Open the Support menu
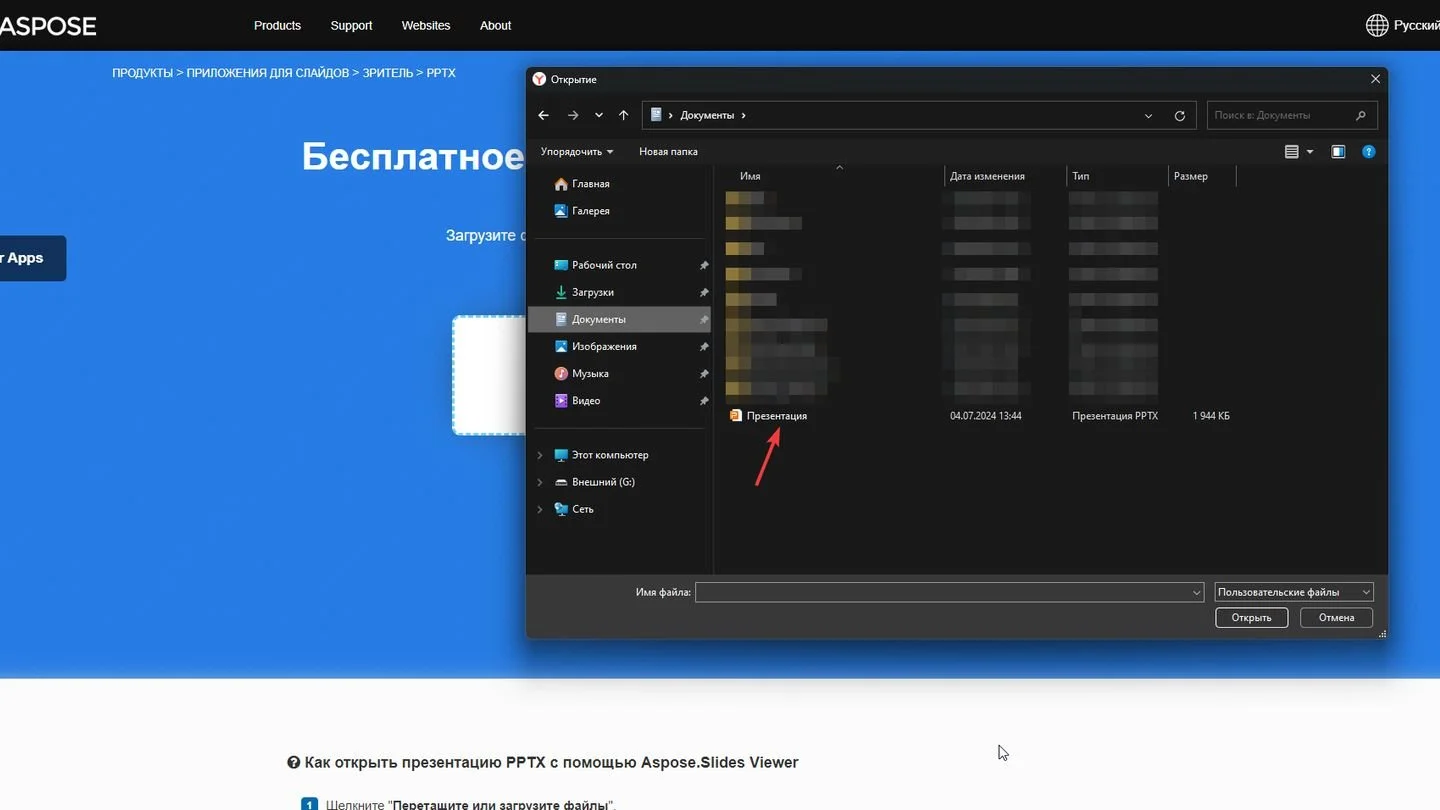Image resolution: width=1440 pixels, height=810 pixels. point(351,25)
